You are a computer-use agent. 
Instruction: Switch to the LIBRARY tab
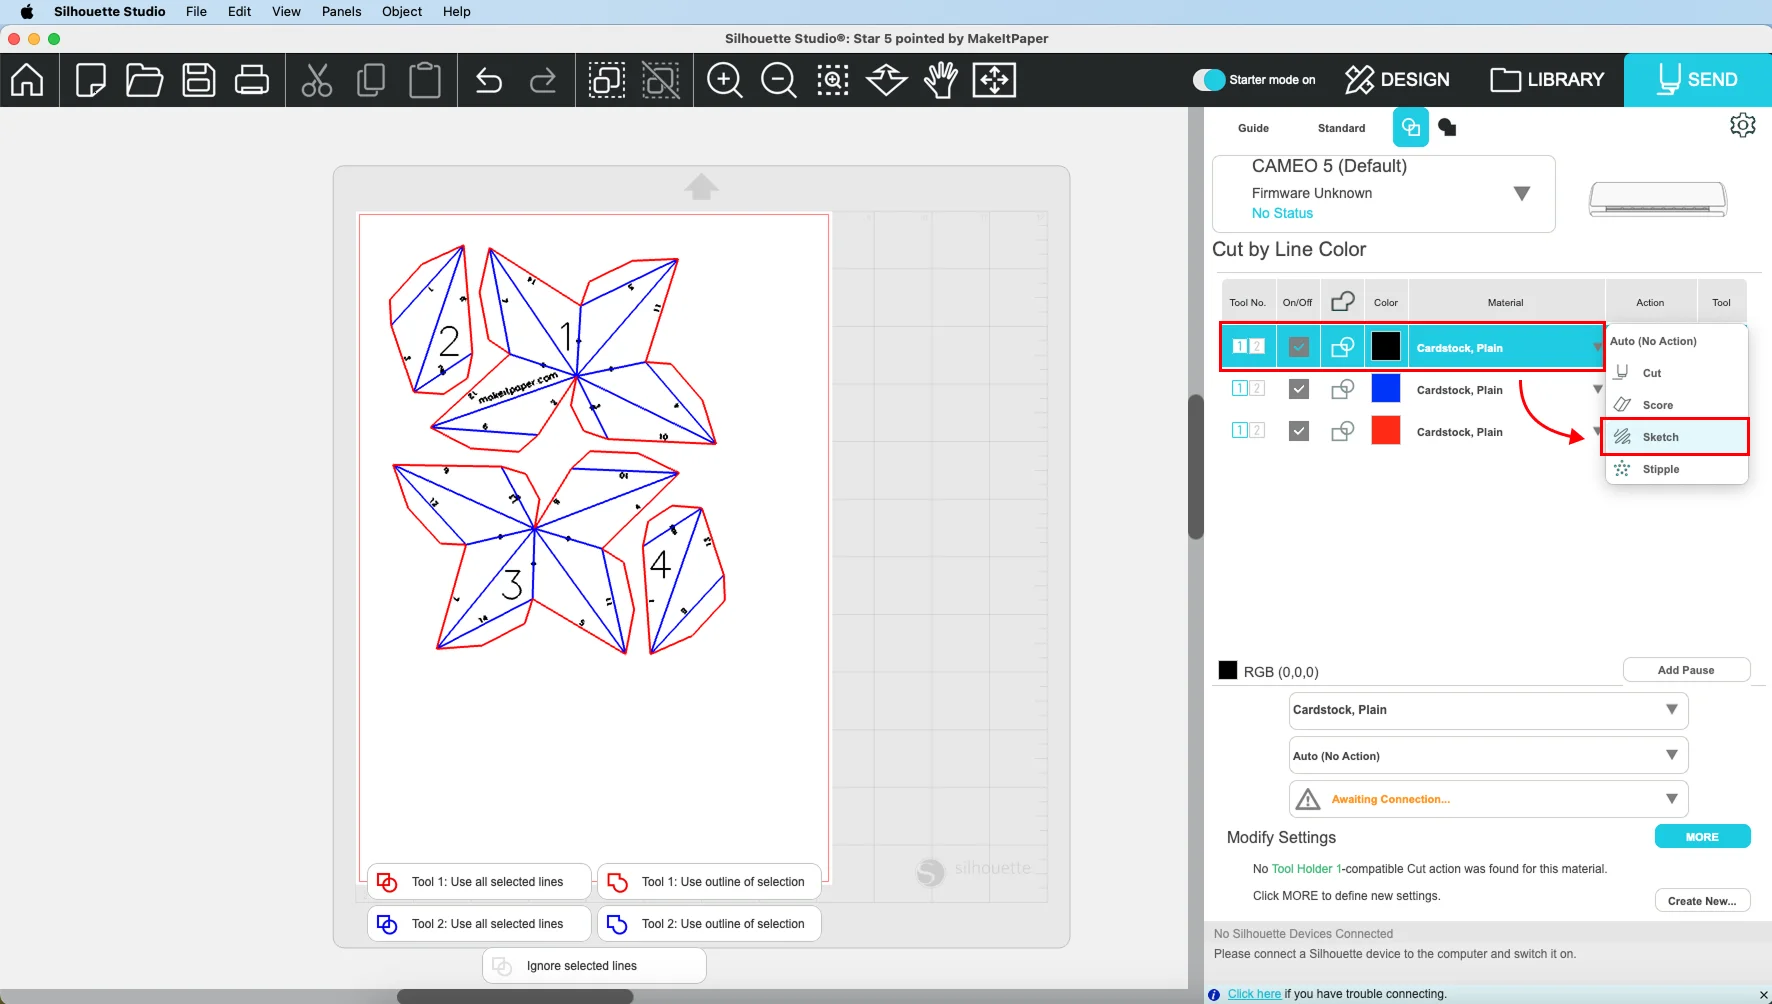pos(1547,79)
